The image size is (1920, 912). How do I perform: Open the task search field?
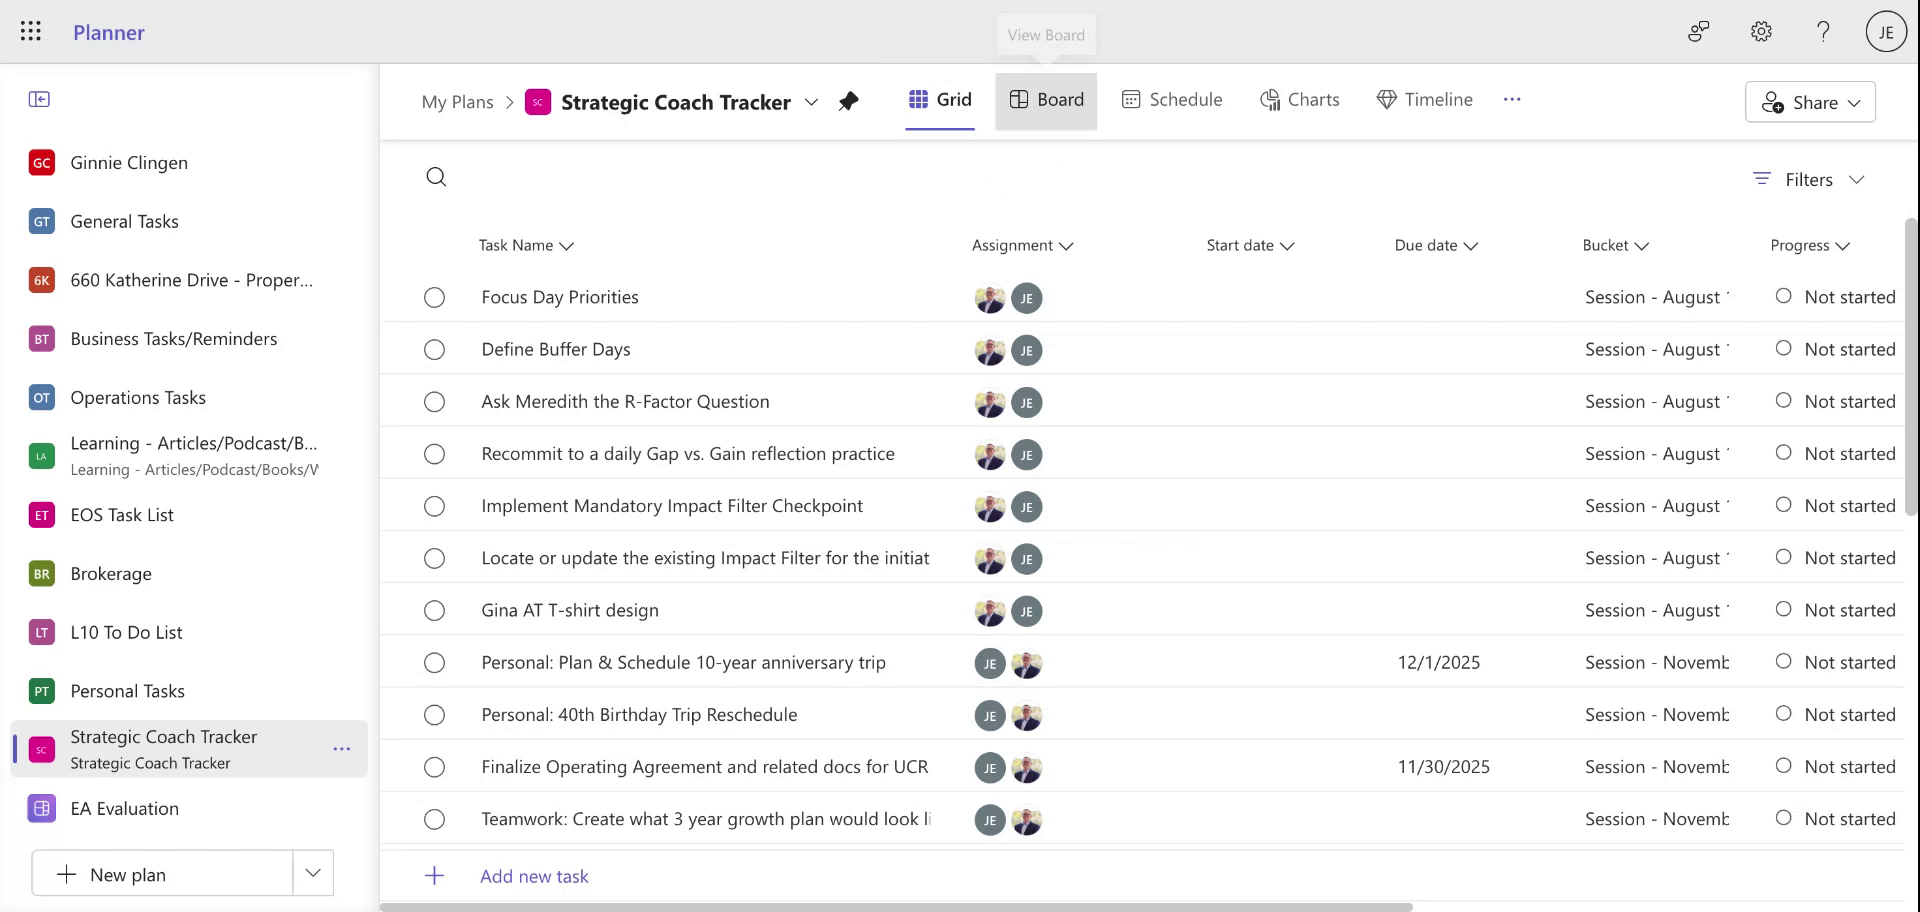[437, 176]
